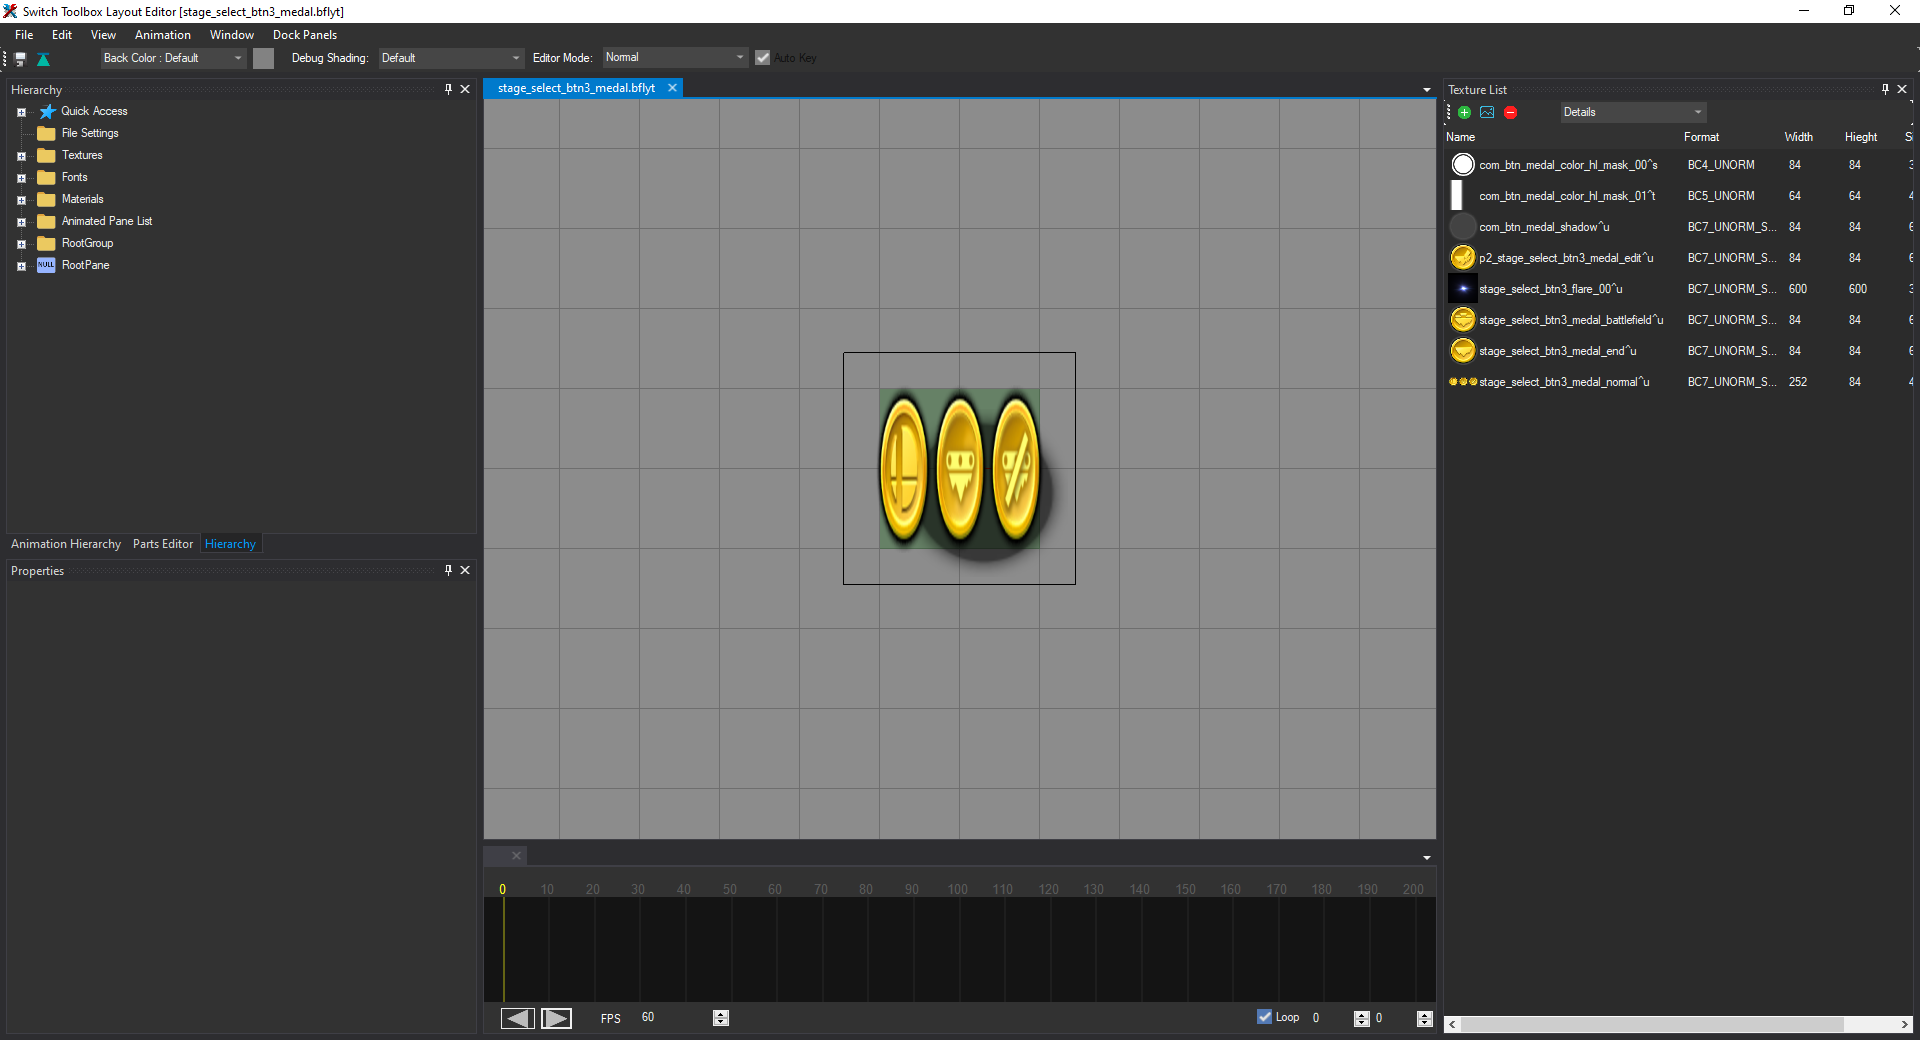Image resolution: width=1920 pixels, height=1040 pixels.
Task: Click frame 100 on the timeline ruler
Action: pos(957,889)
